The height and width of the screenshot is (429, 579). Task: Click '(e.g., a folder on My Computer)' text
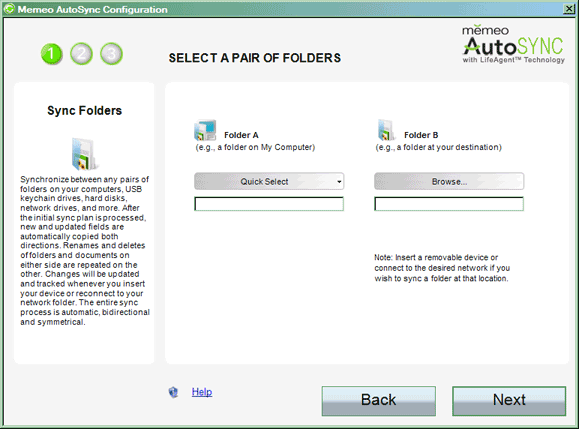tap(255, 147)
